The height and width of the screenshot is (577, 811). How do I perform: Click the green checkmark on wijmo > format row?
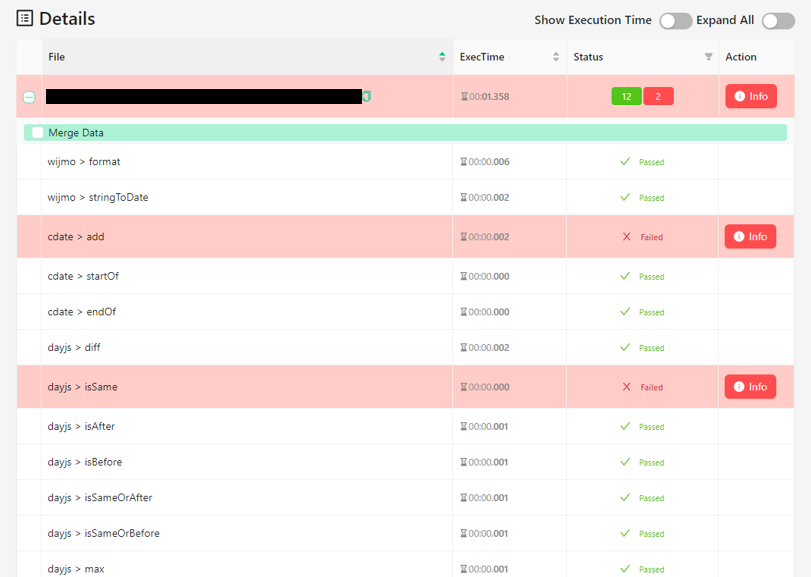625,159
